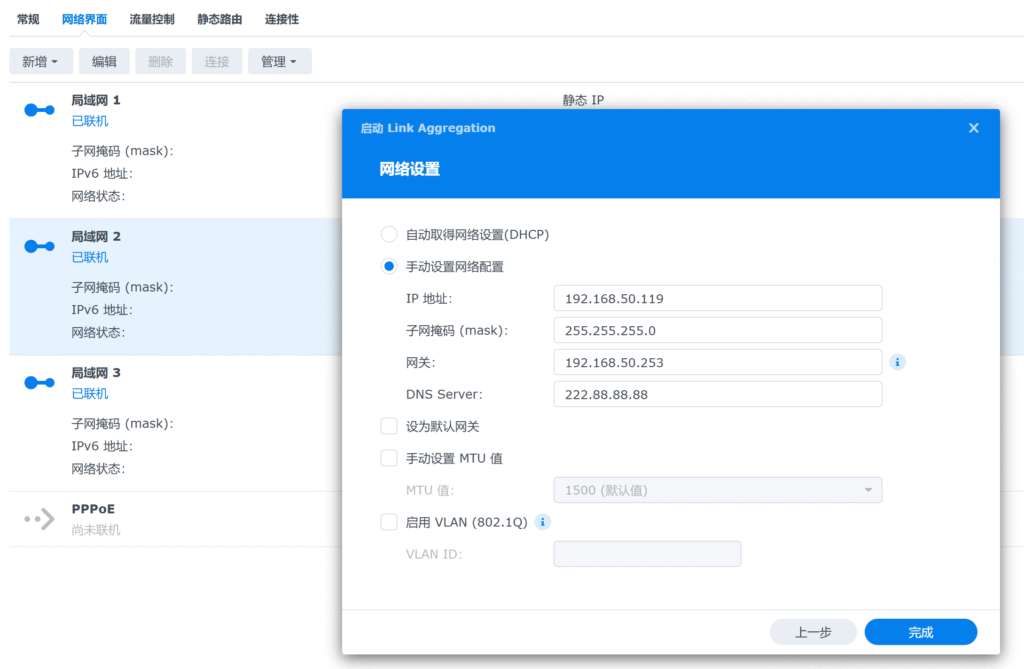Switch to the 流量控制 tab
Image resolution: width=1024 pixels, height=669 pixels.
pyautogui.click(x=152, y=19)
